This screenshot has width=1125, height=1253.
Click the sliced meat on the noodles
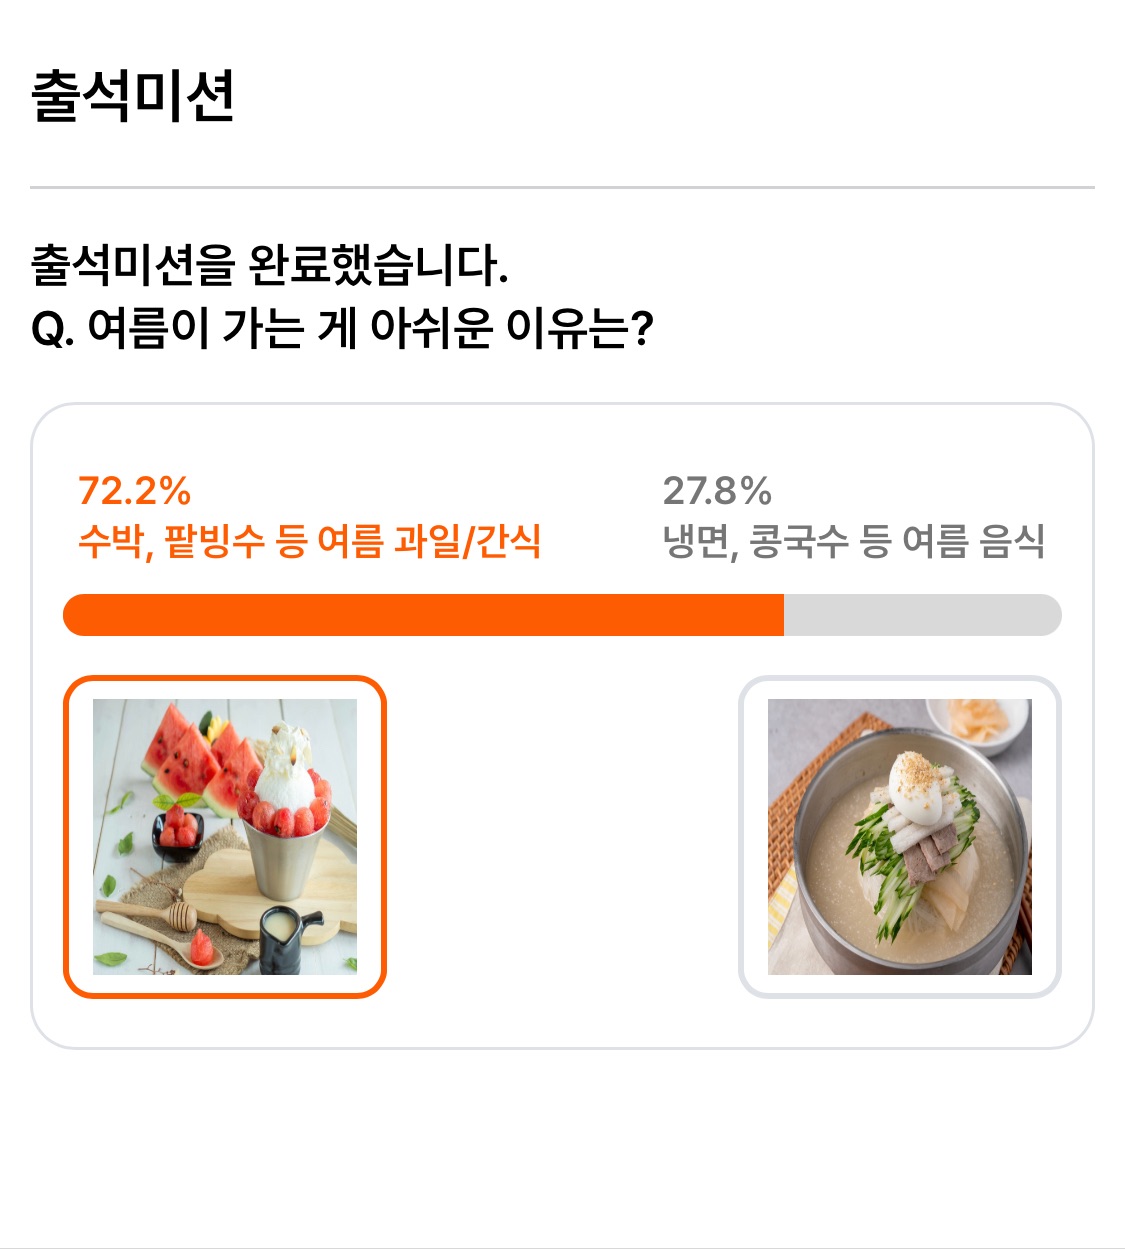(929, 852)
